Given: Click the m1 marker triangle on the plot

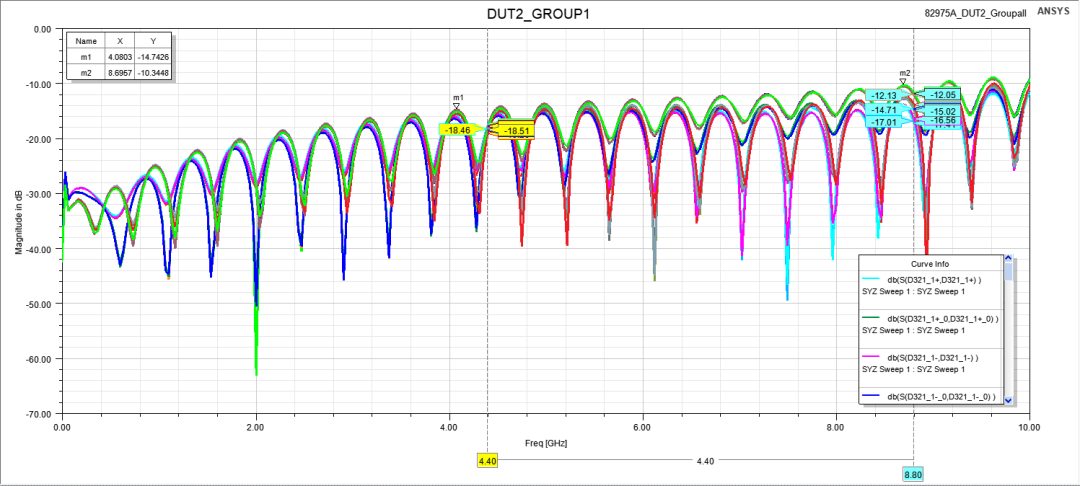Looking at the screenshot, I should [x=456, y=106].
